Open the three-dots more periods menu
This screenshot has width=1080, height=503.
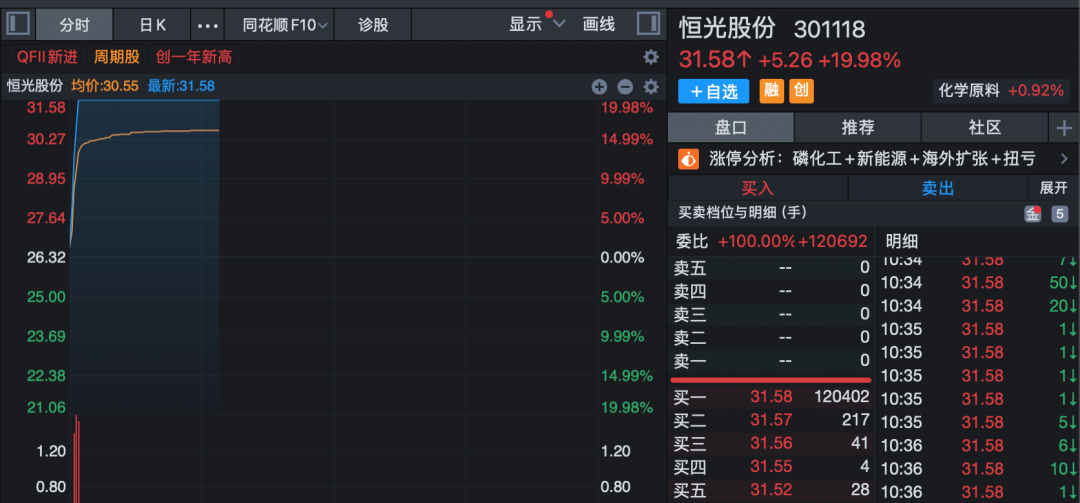pos(207,24)
